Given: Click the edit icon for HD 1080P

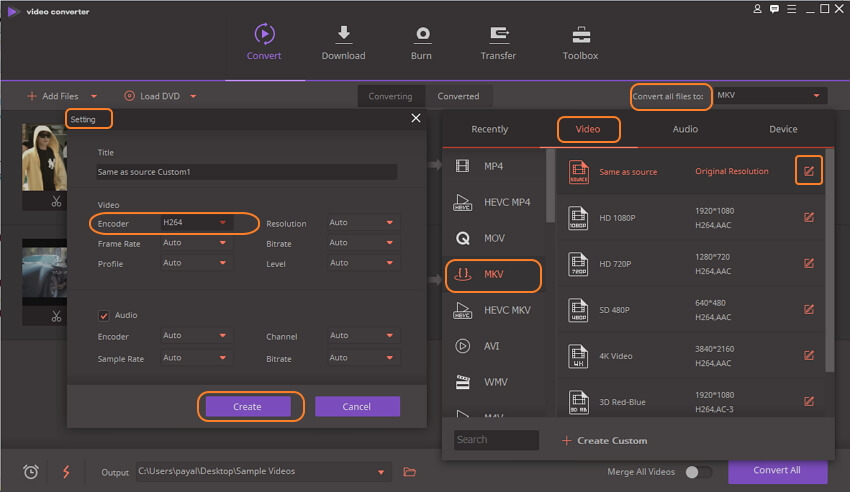Looking at the screenshot, I should point(809,217).
